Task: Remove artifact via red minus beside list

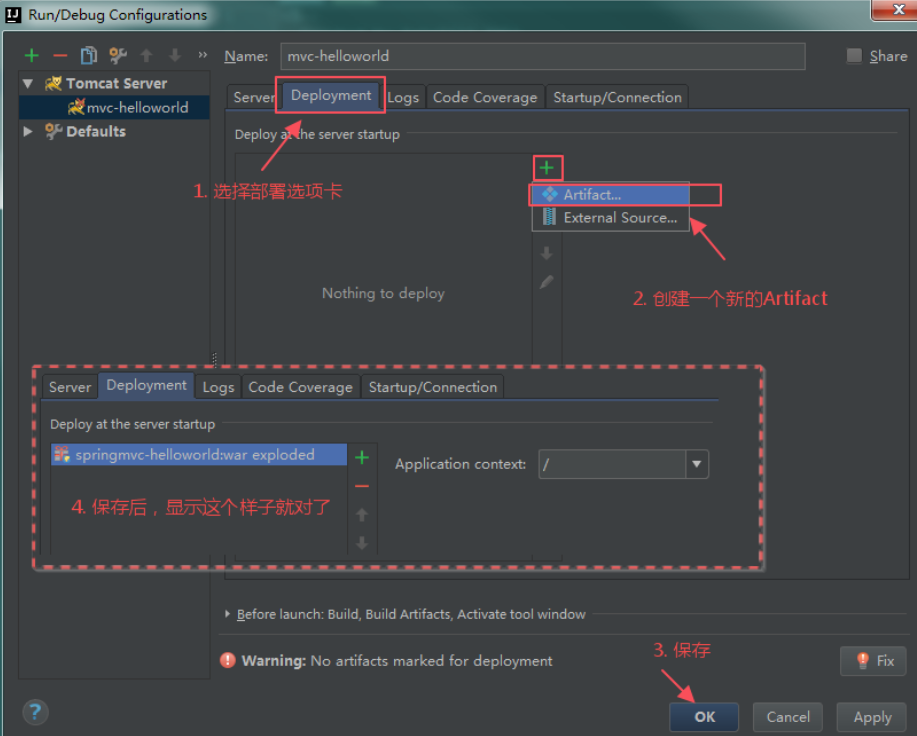Action: pyautogui.click(x=362, y=486)
